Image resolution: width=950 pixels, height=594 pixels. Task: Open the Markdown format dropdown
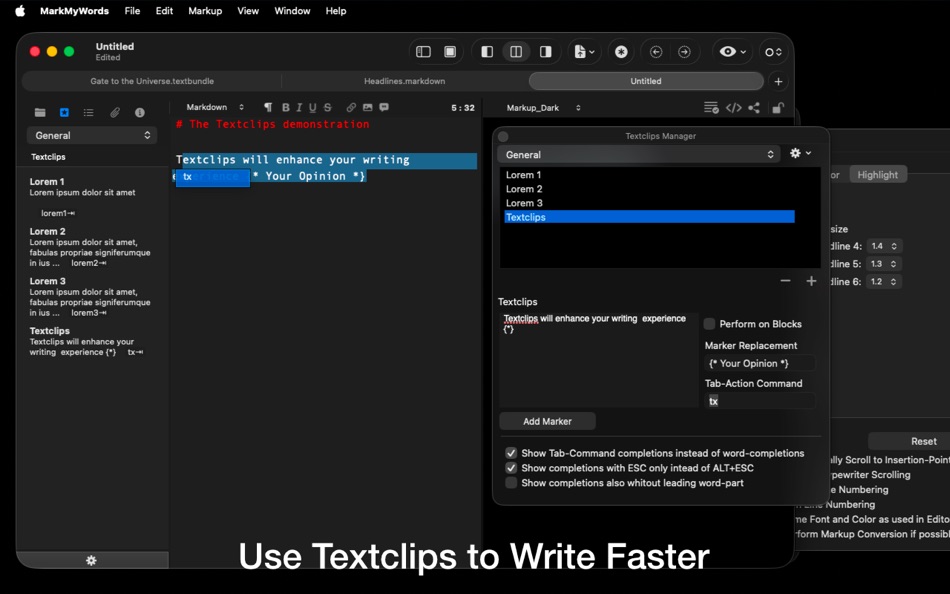point(208,107)
